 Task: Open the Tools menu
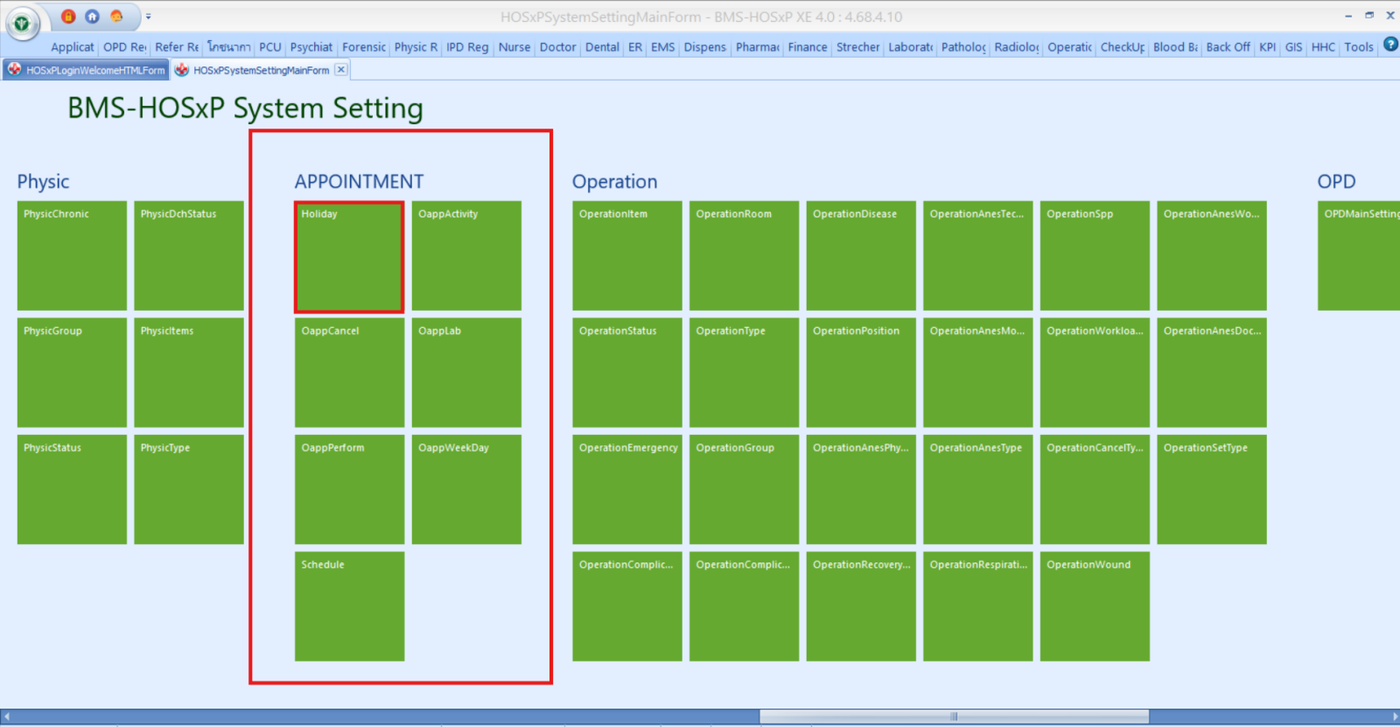1359,47
